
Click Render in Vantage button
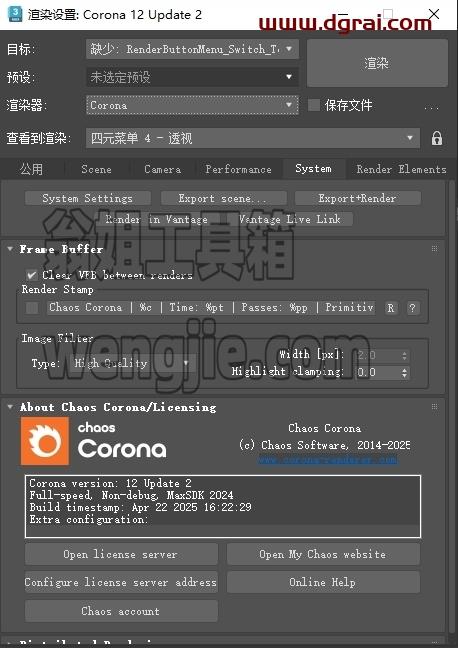[157, 219]
